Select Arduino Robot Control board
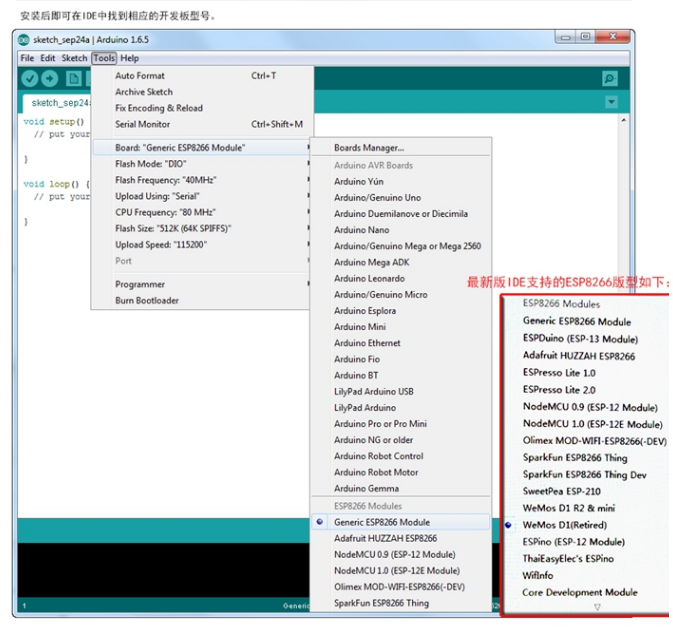The height and width of the screenshot is (642, 673). [400, 456]
